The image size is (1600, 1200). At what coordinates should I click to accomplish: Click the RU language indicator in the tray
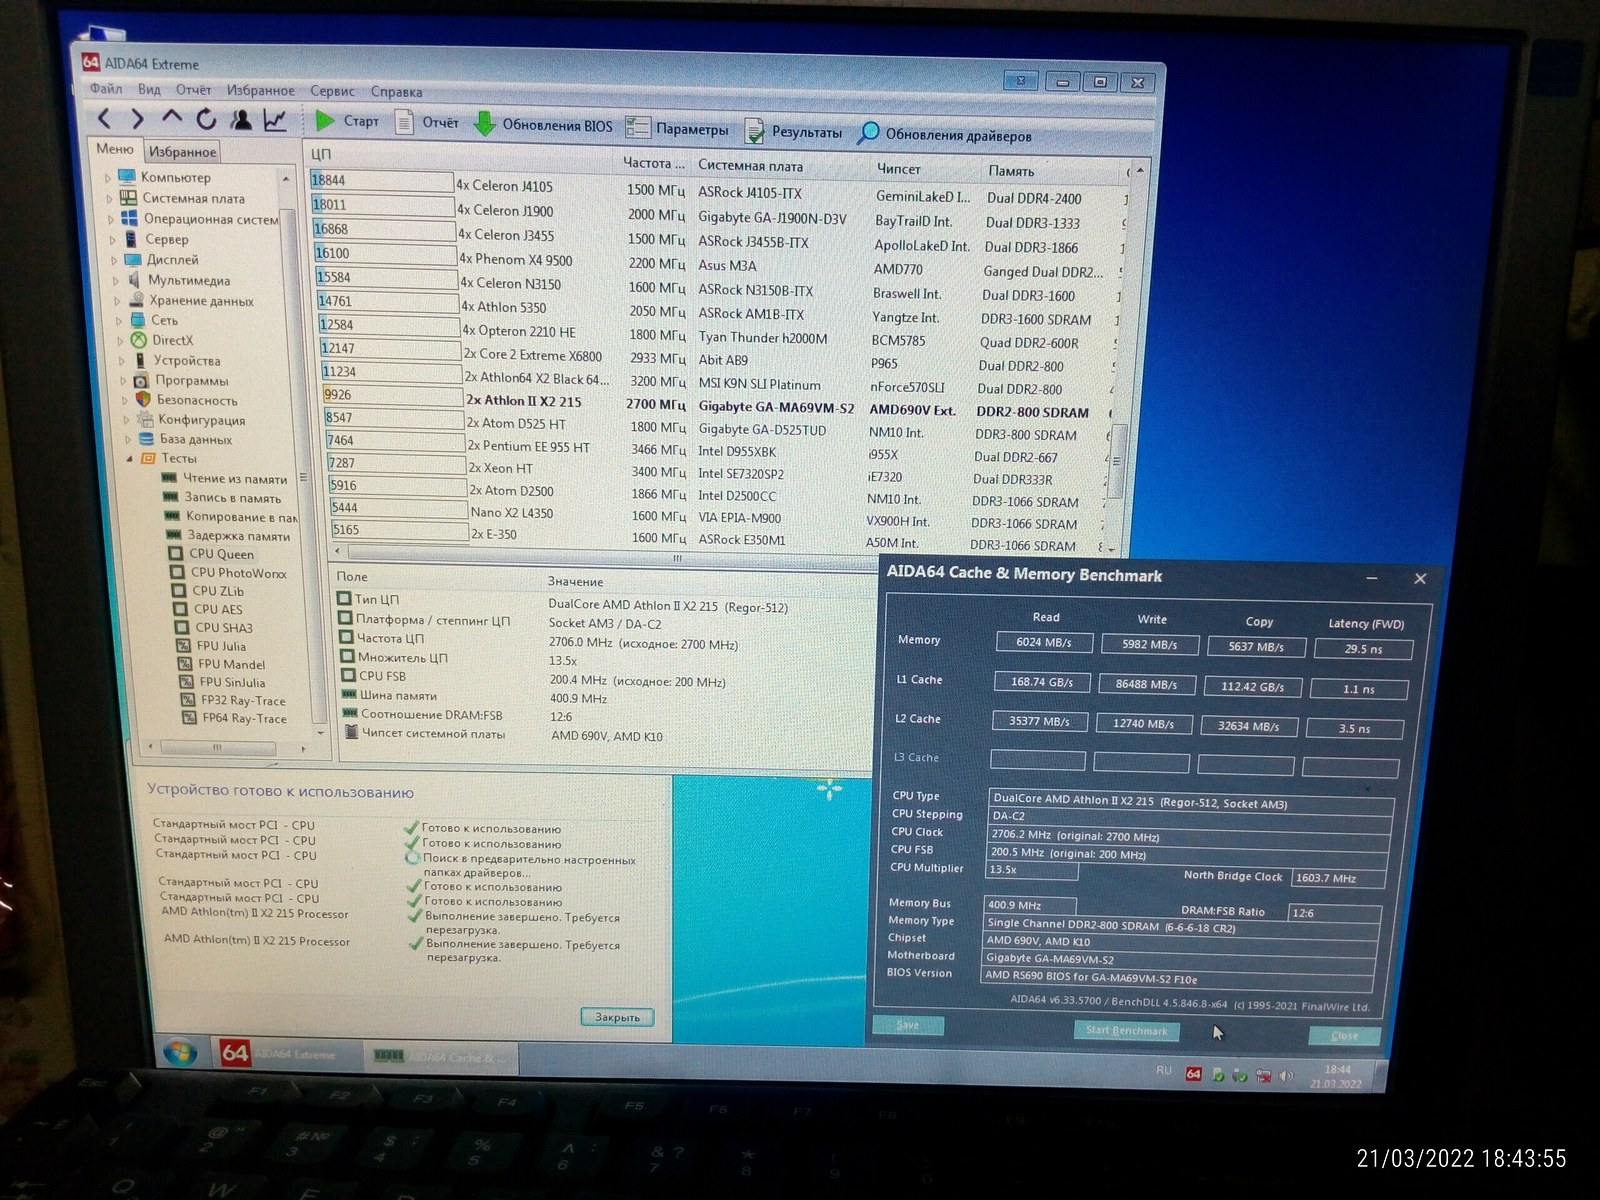[1163, 1070]
